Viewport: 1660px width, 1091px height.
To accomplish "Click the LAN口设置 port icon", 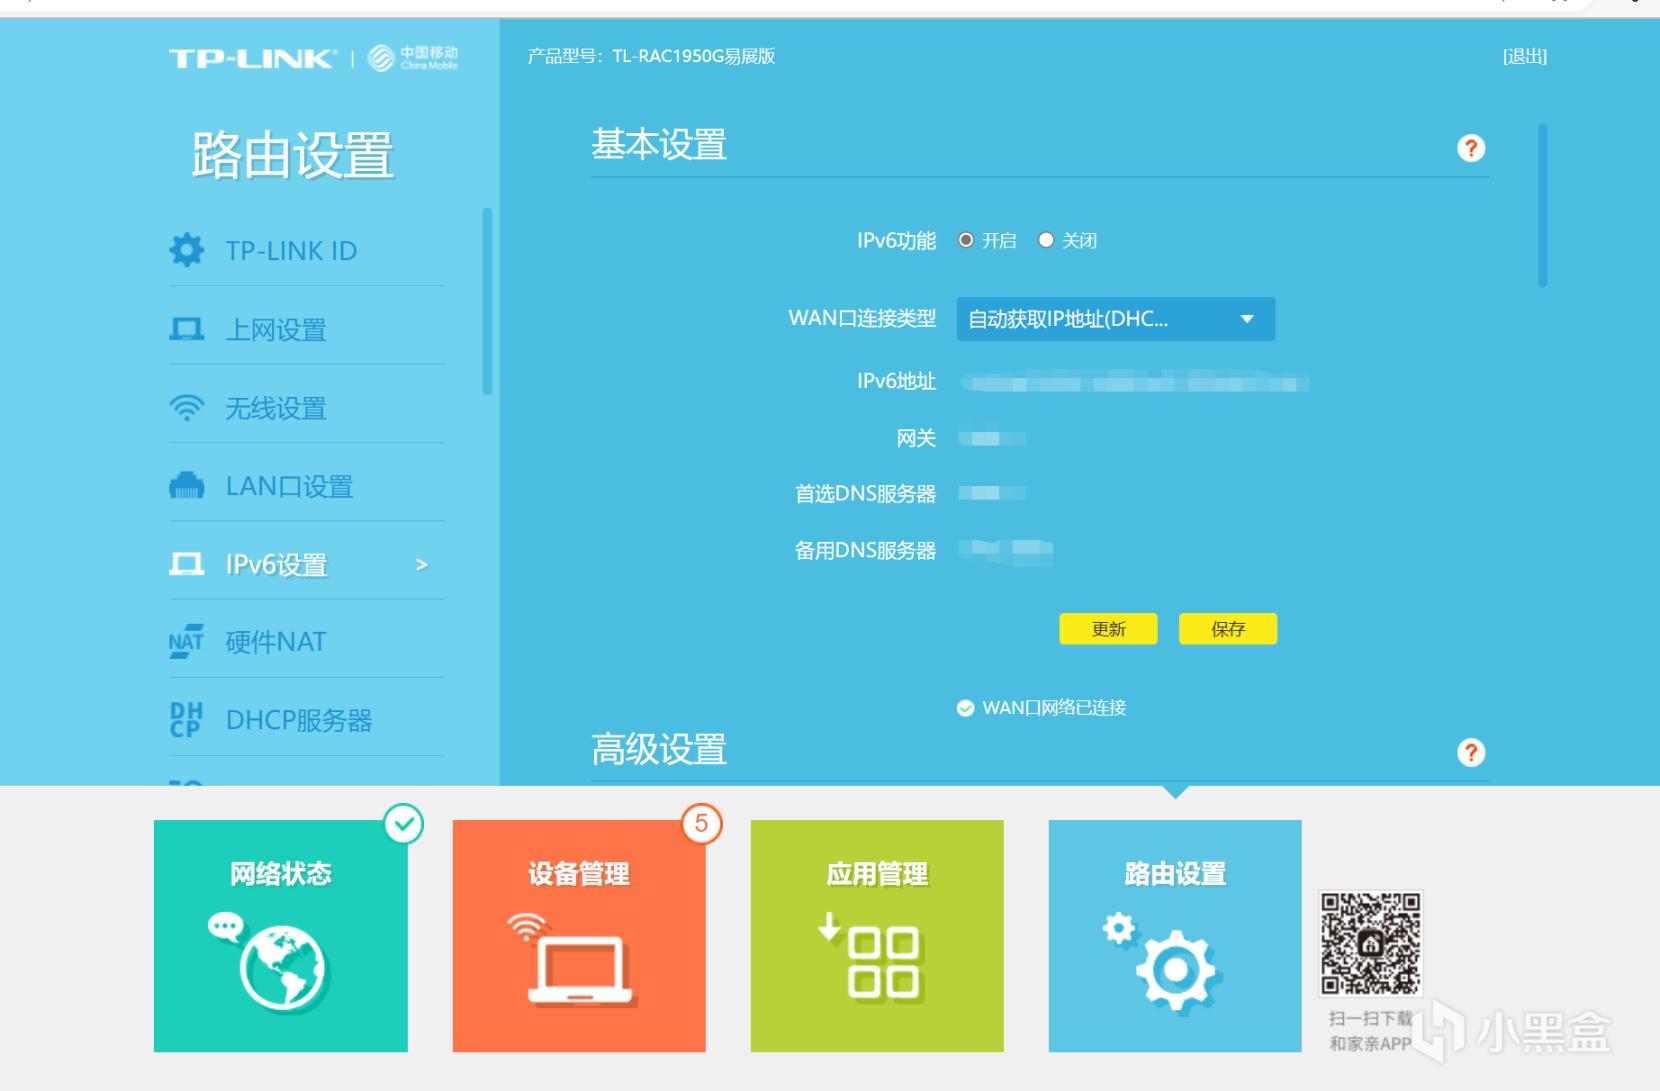I will (x=187, y=486).
